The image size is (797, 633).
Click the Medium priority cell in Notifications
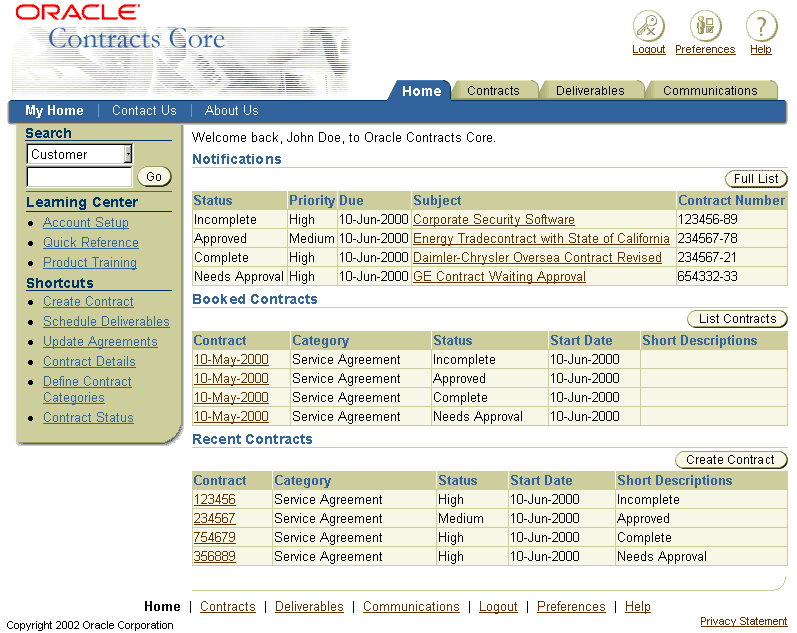click(312, 238)
